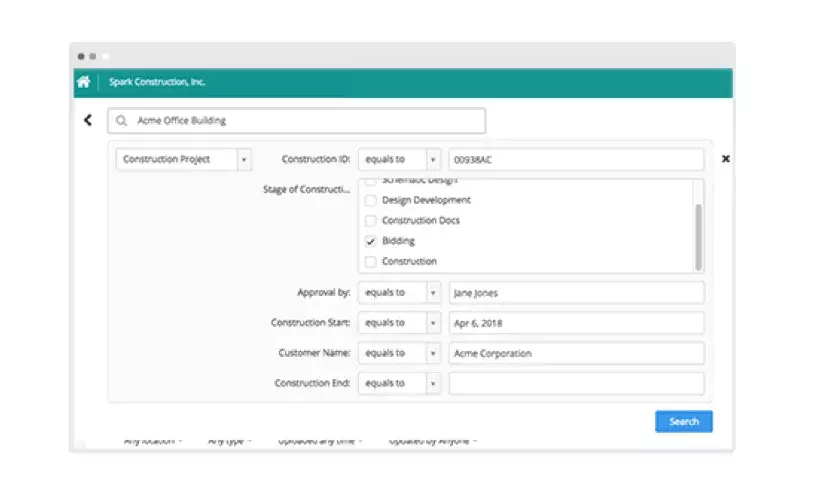
Task: Focus the Acme Office Building search field
Action: 297,121
